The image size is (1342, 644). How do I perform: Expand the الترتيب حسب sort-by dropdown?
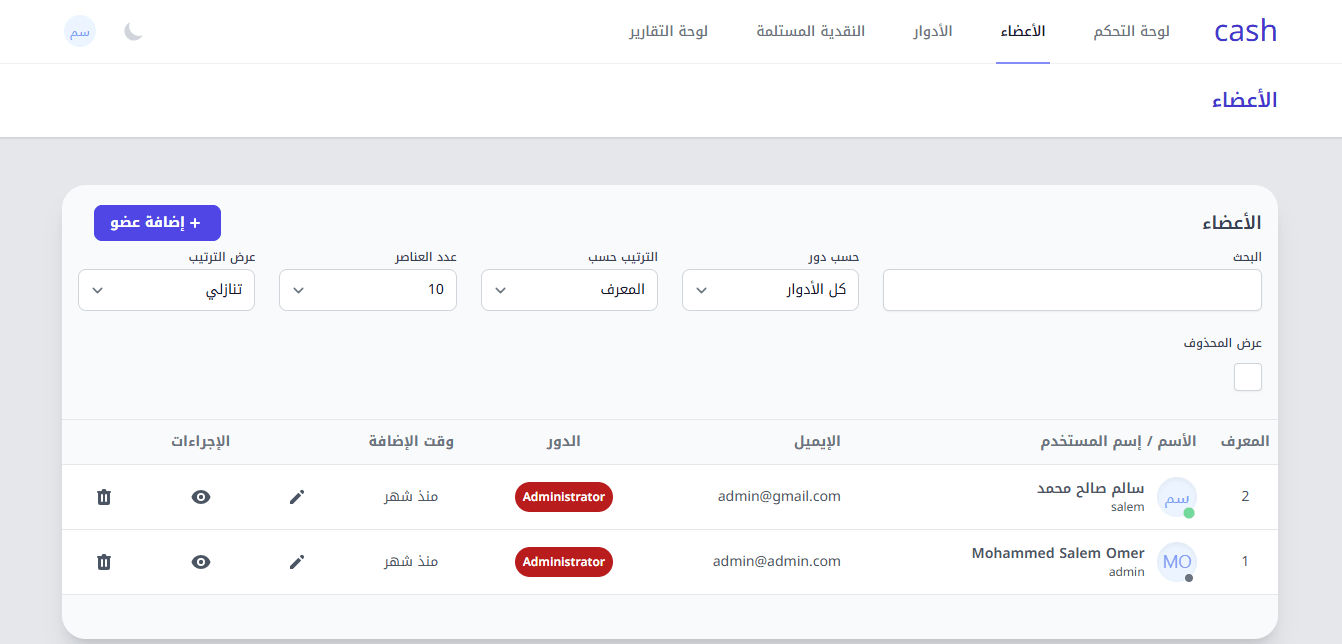[x=569, y=290]
